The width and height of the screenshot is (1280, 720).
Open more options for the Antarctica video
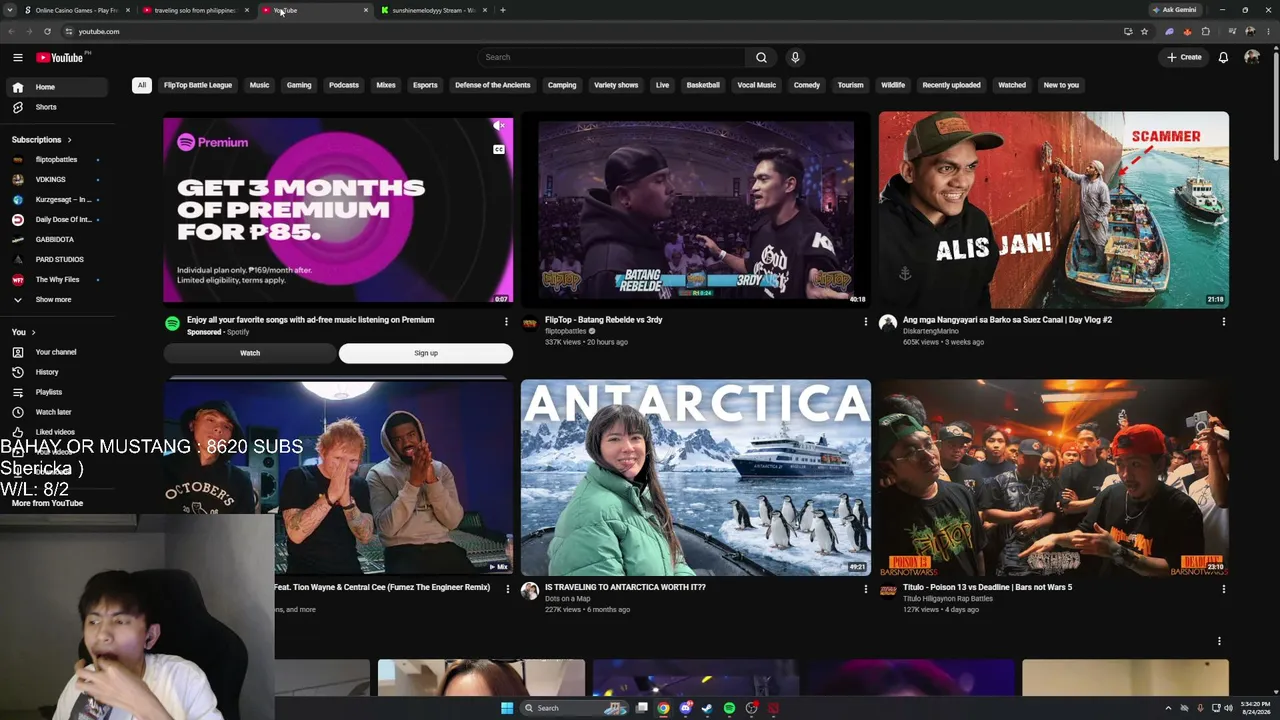point(866,589)
